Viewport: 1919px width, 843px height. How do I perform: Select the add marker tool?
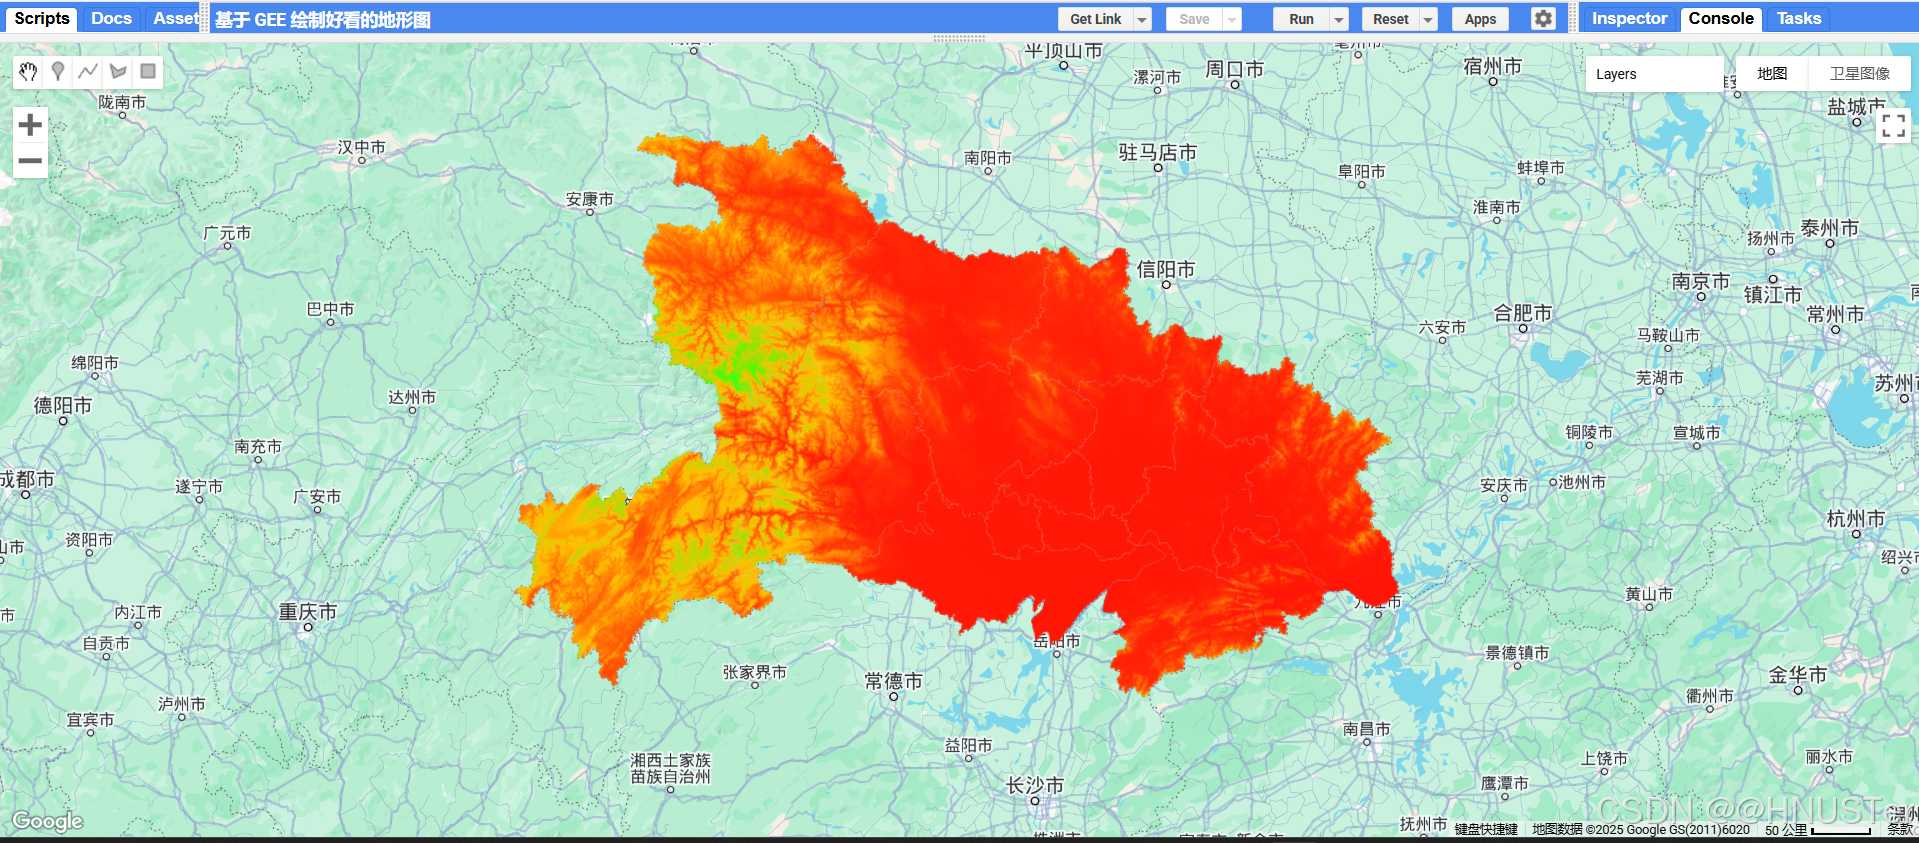(x=58, y=71)
